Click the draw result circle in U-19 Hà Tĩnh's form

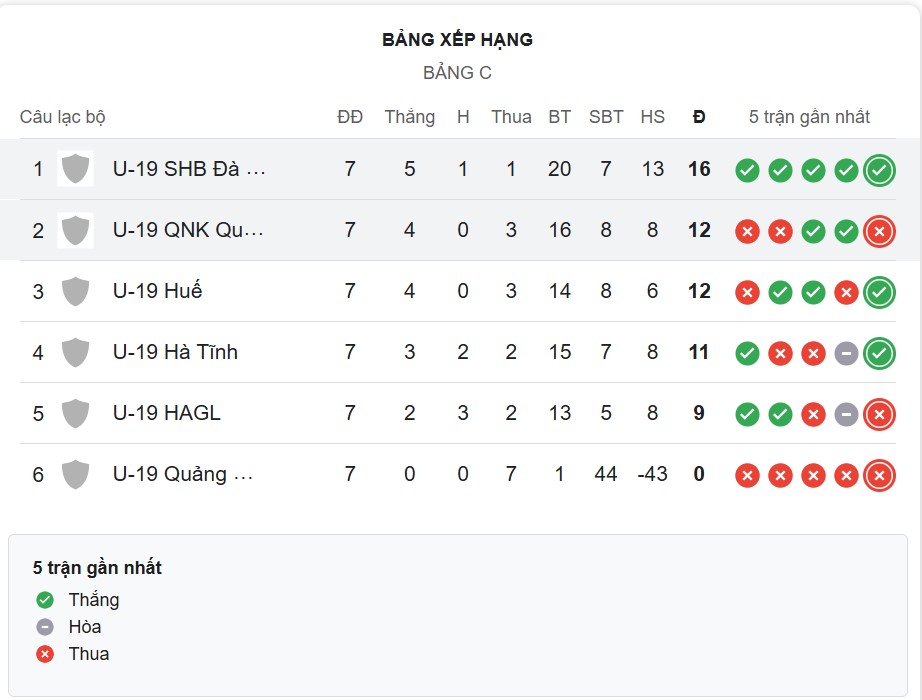coord(846,352)
